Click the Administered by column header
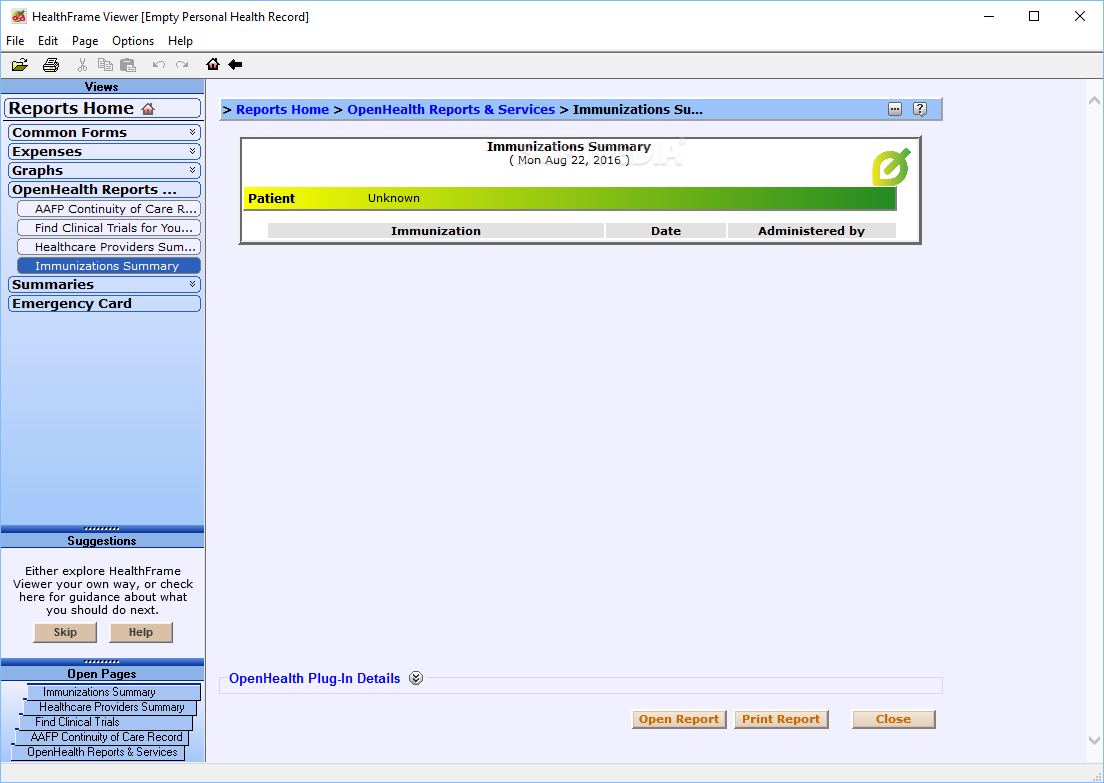The height and width of the screenshot is (783, 1104). [x=812, y=231]
